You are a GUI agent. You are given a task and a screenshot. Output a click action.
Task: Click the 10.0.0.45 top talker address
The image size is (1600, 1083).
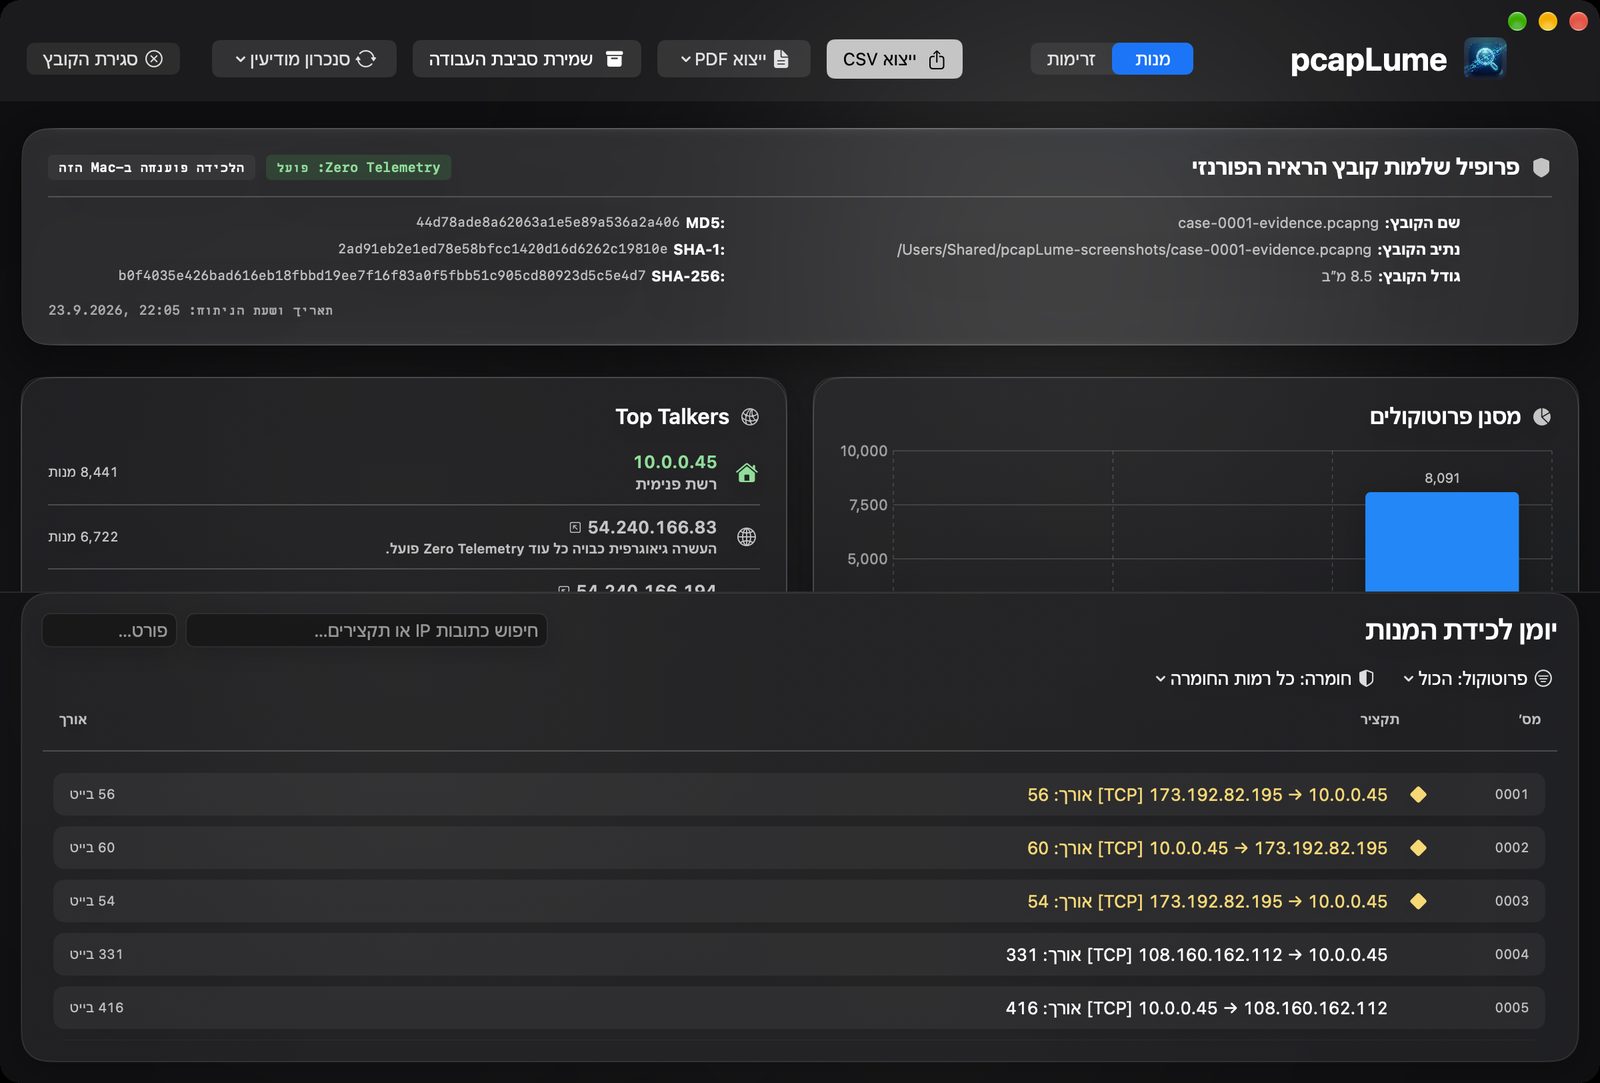[675, 462]
